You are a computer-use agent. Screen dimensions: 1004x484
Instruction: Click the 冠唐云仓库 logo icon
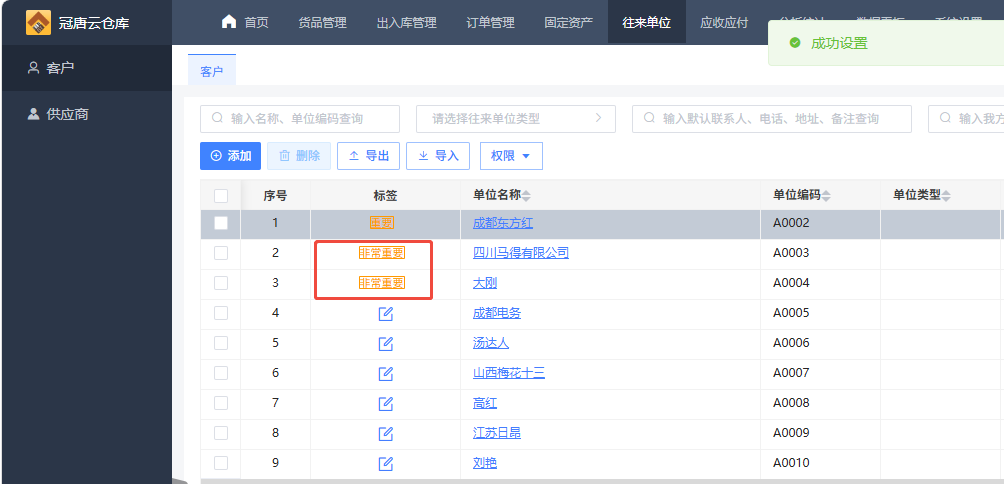38,22
